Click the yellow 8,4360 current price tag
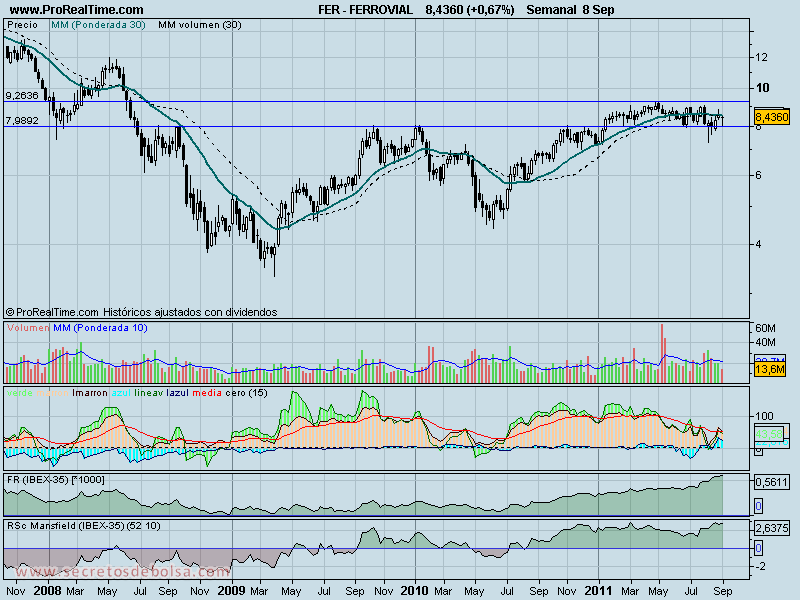Screen dimensions: 800x600 coord(771,117)
